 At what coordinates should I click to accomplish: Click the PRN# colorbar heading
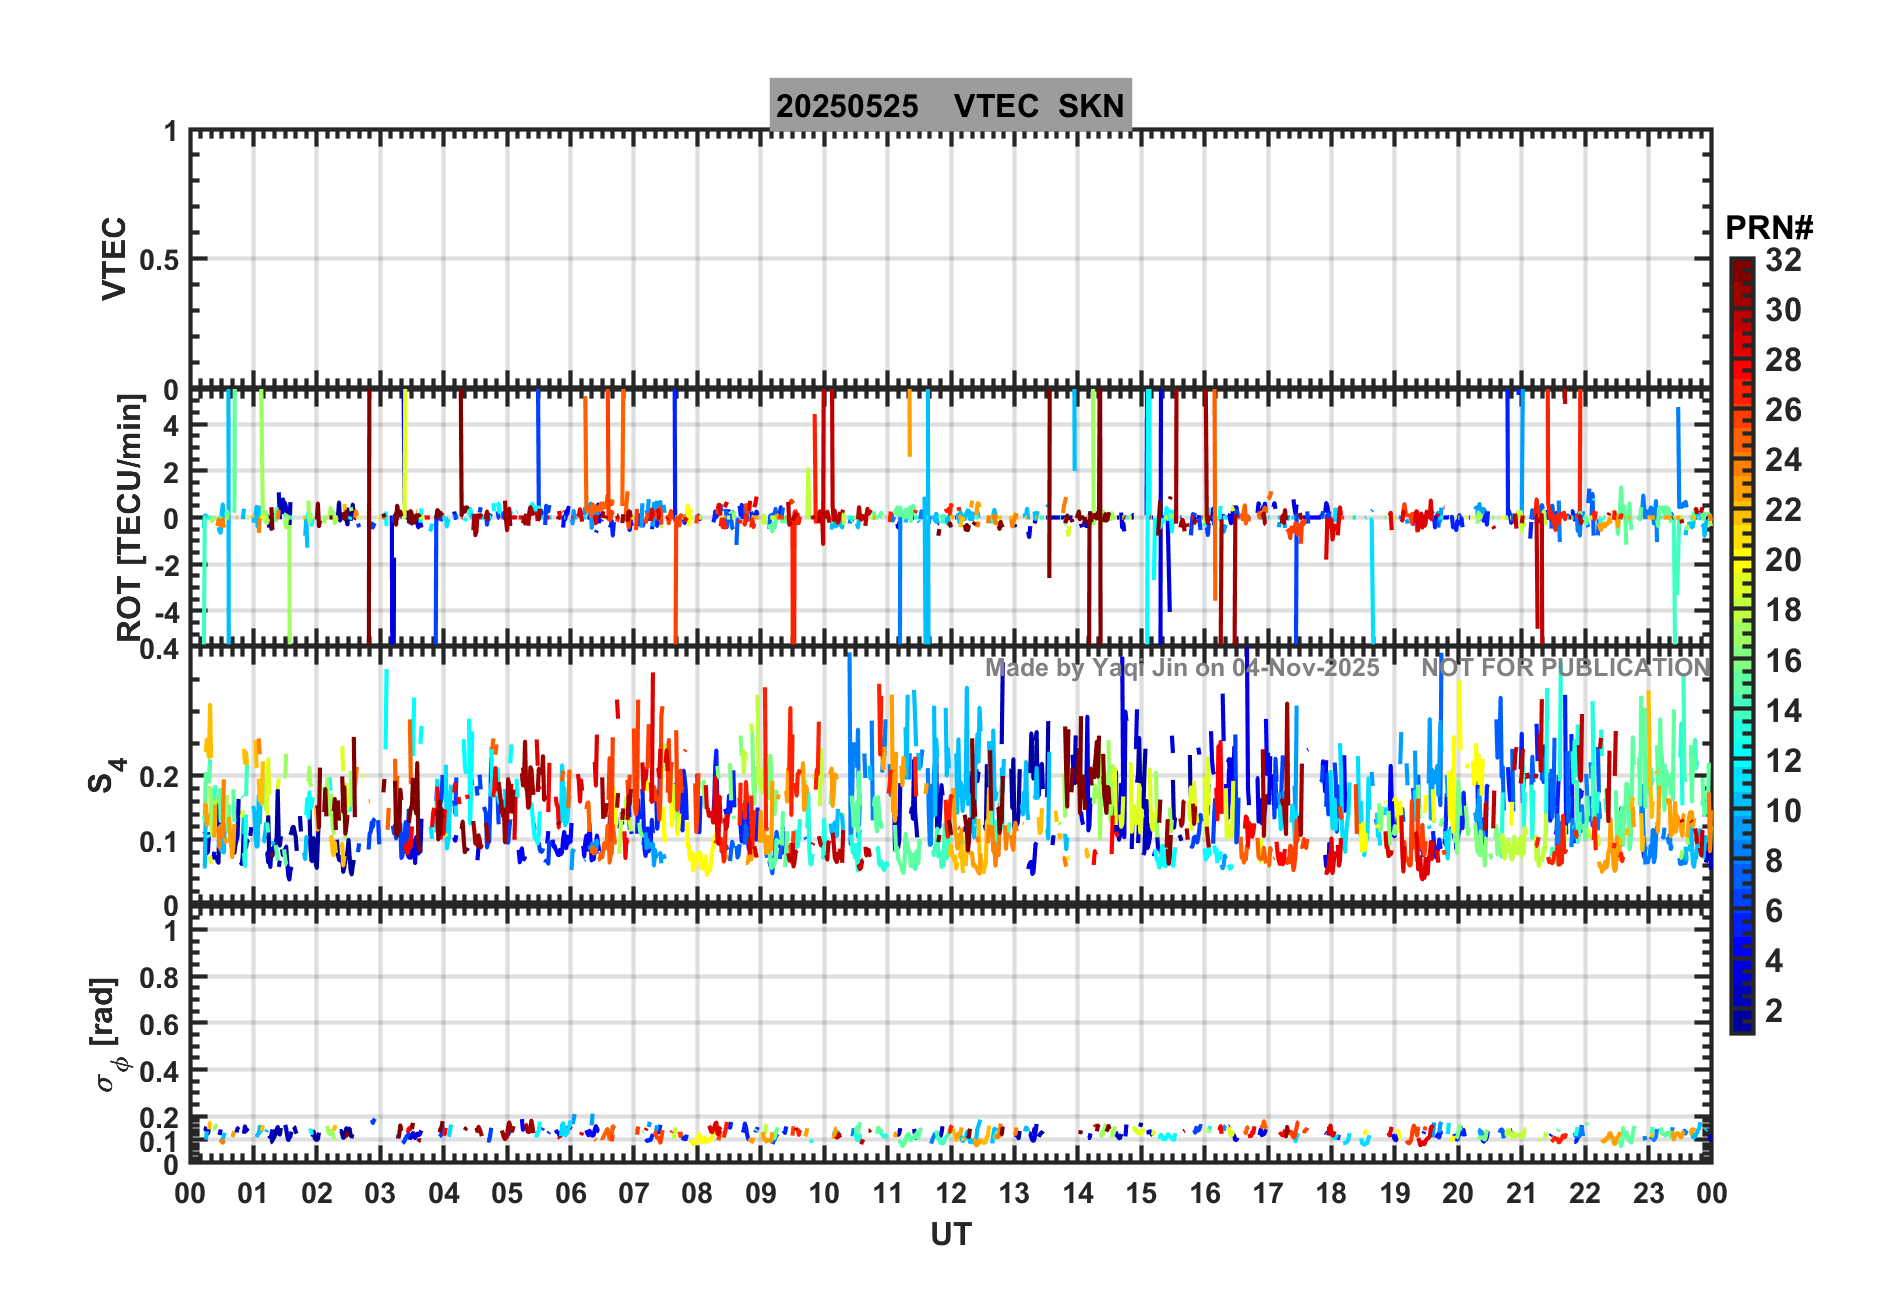pyautogui.click(x=1768, y=228)
